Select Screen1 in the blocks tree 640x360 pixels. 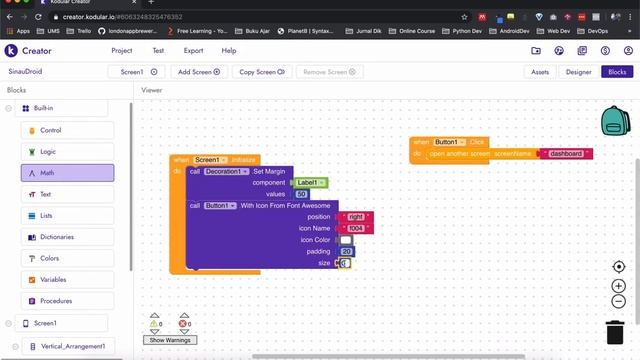pyautogui.click(x=62, y=323)
